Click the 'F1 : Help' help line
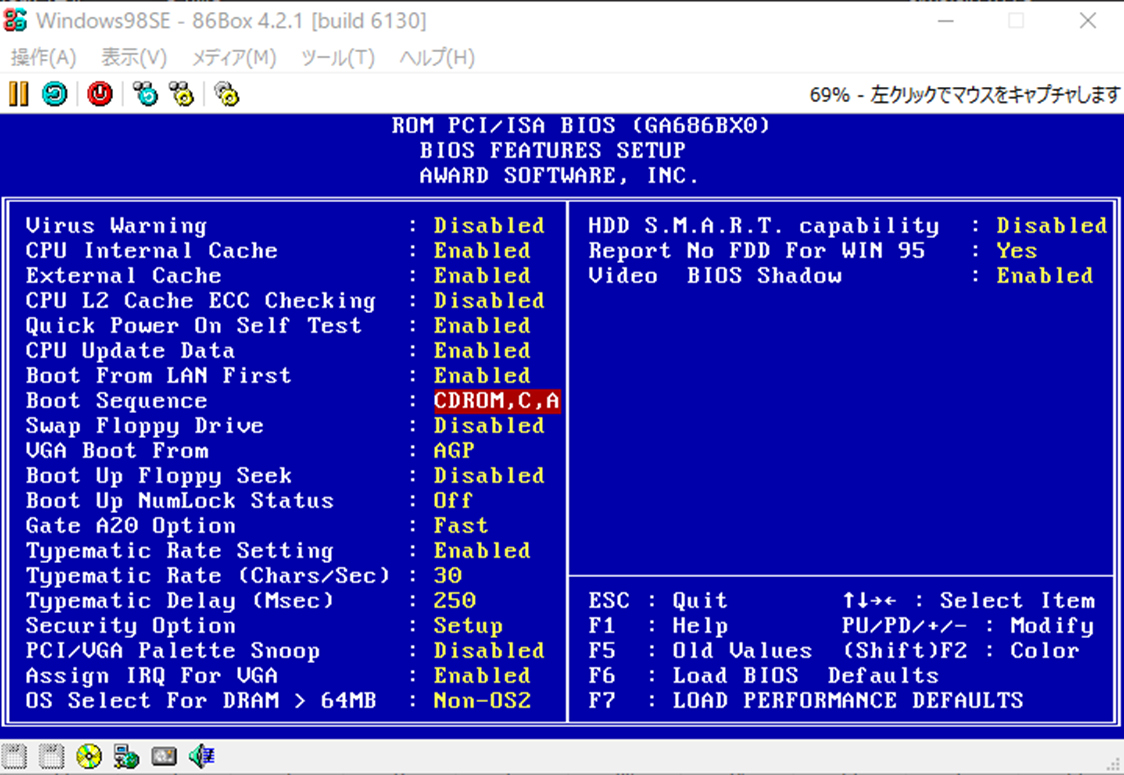 [657, 626]
